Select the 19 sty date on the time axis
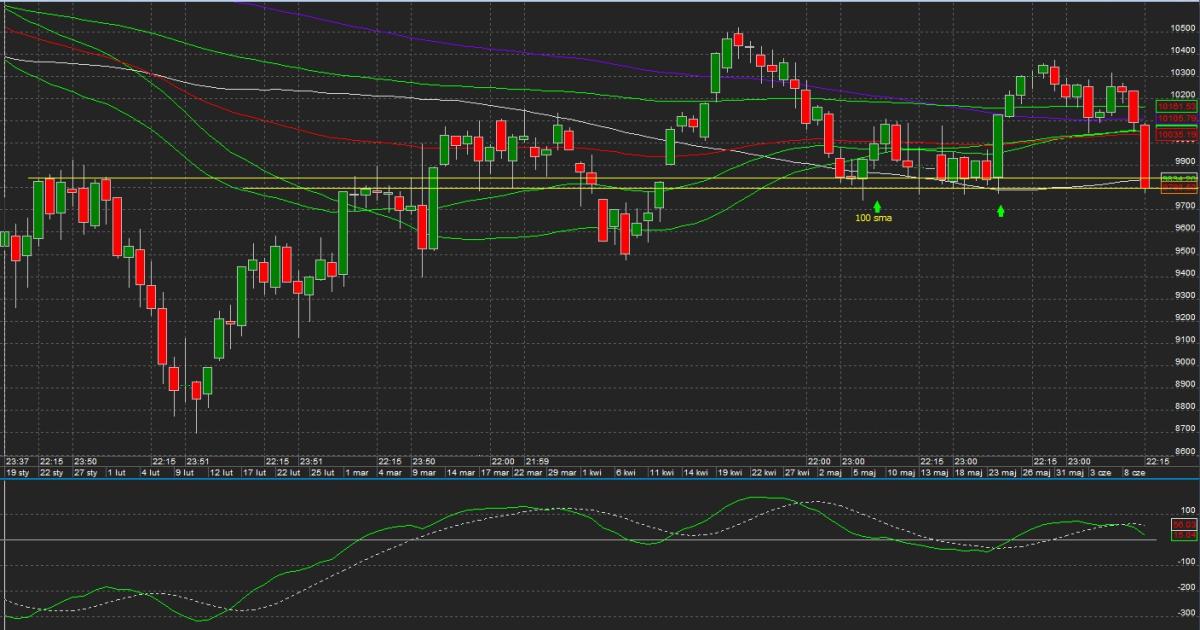This screenshot has width=1200, height=630. tap(18, 472)
